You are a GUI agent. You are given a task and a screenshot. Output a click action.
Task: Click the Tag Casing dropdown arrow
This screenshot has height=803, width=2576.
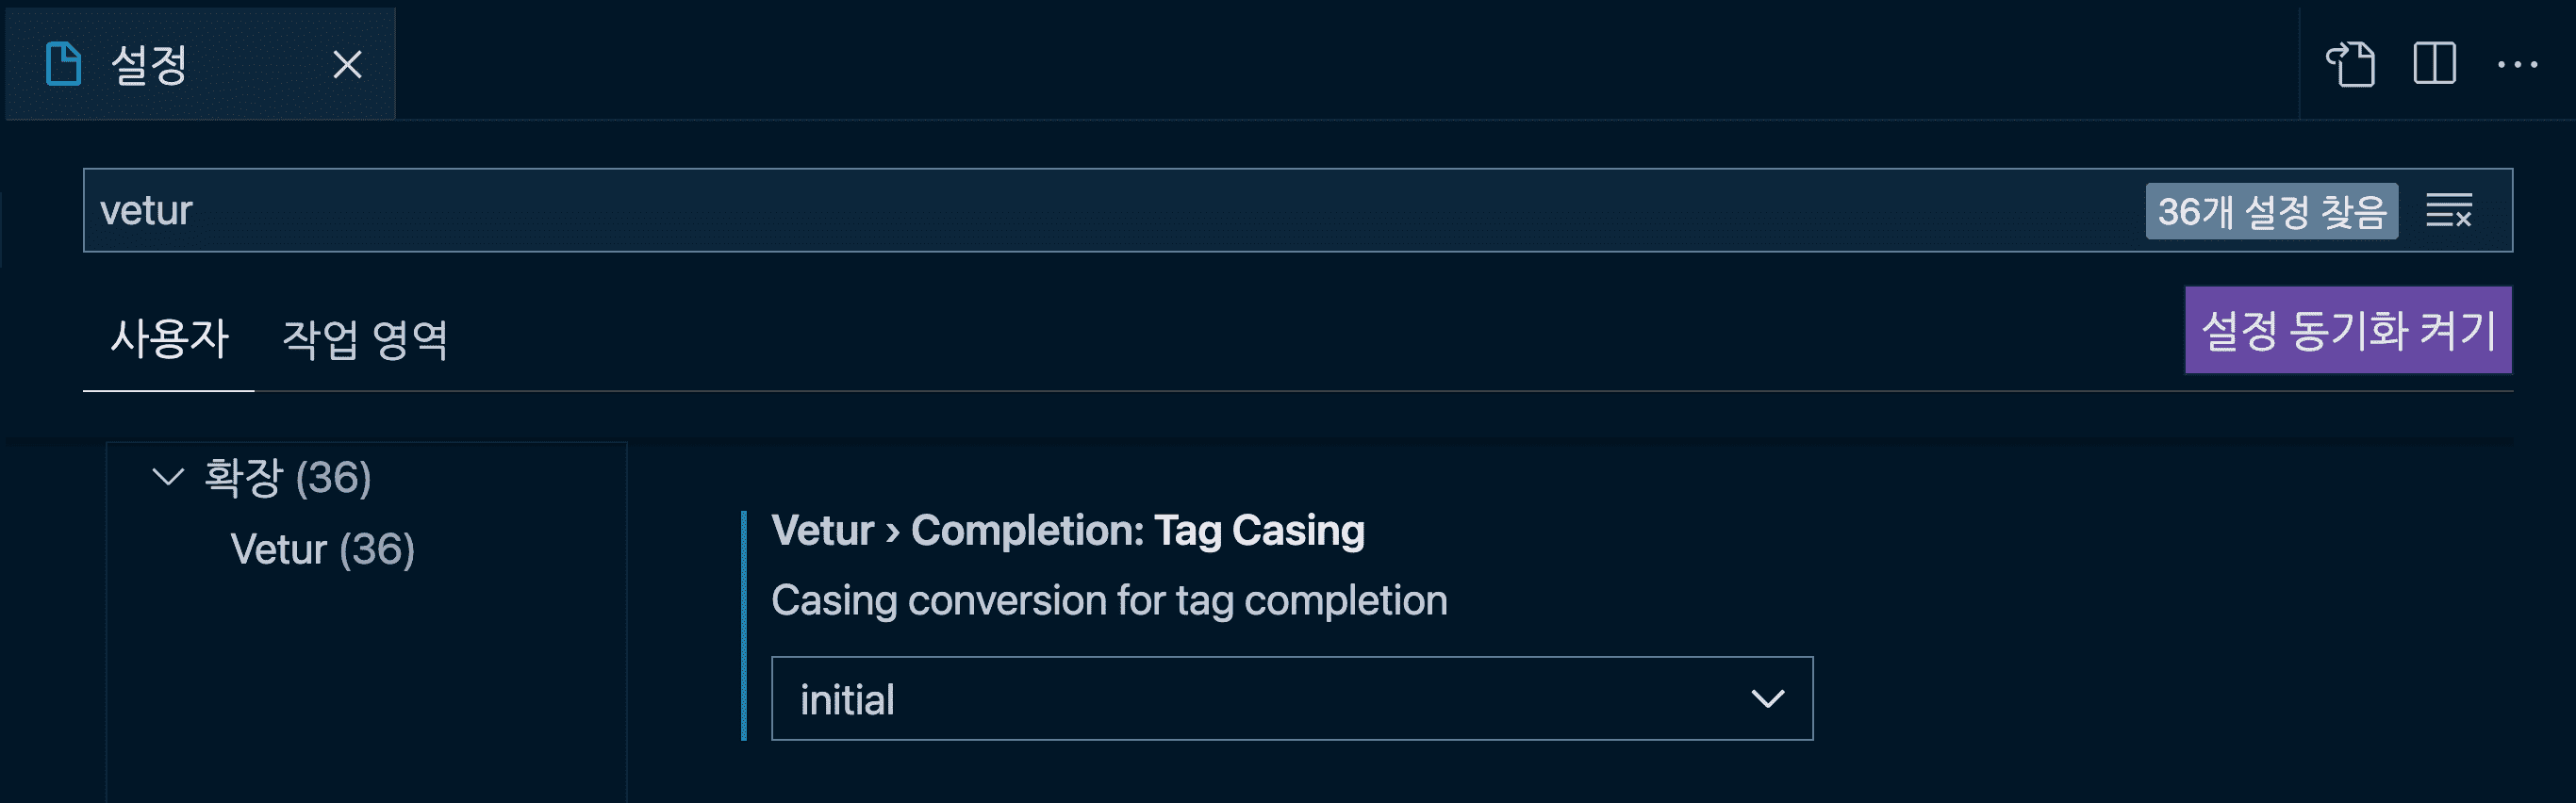(1767, 699)
